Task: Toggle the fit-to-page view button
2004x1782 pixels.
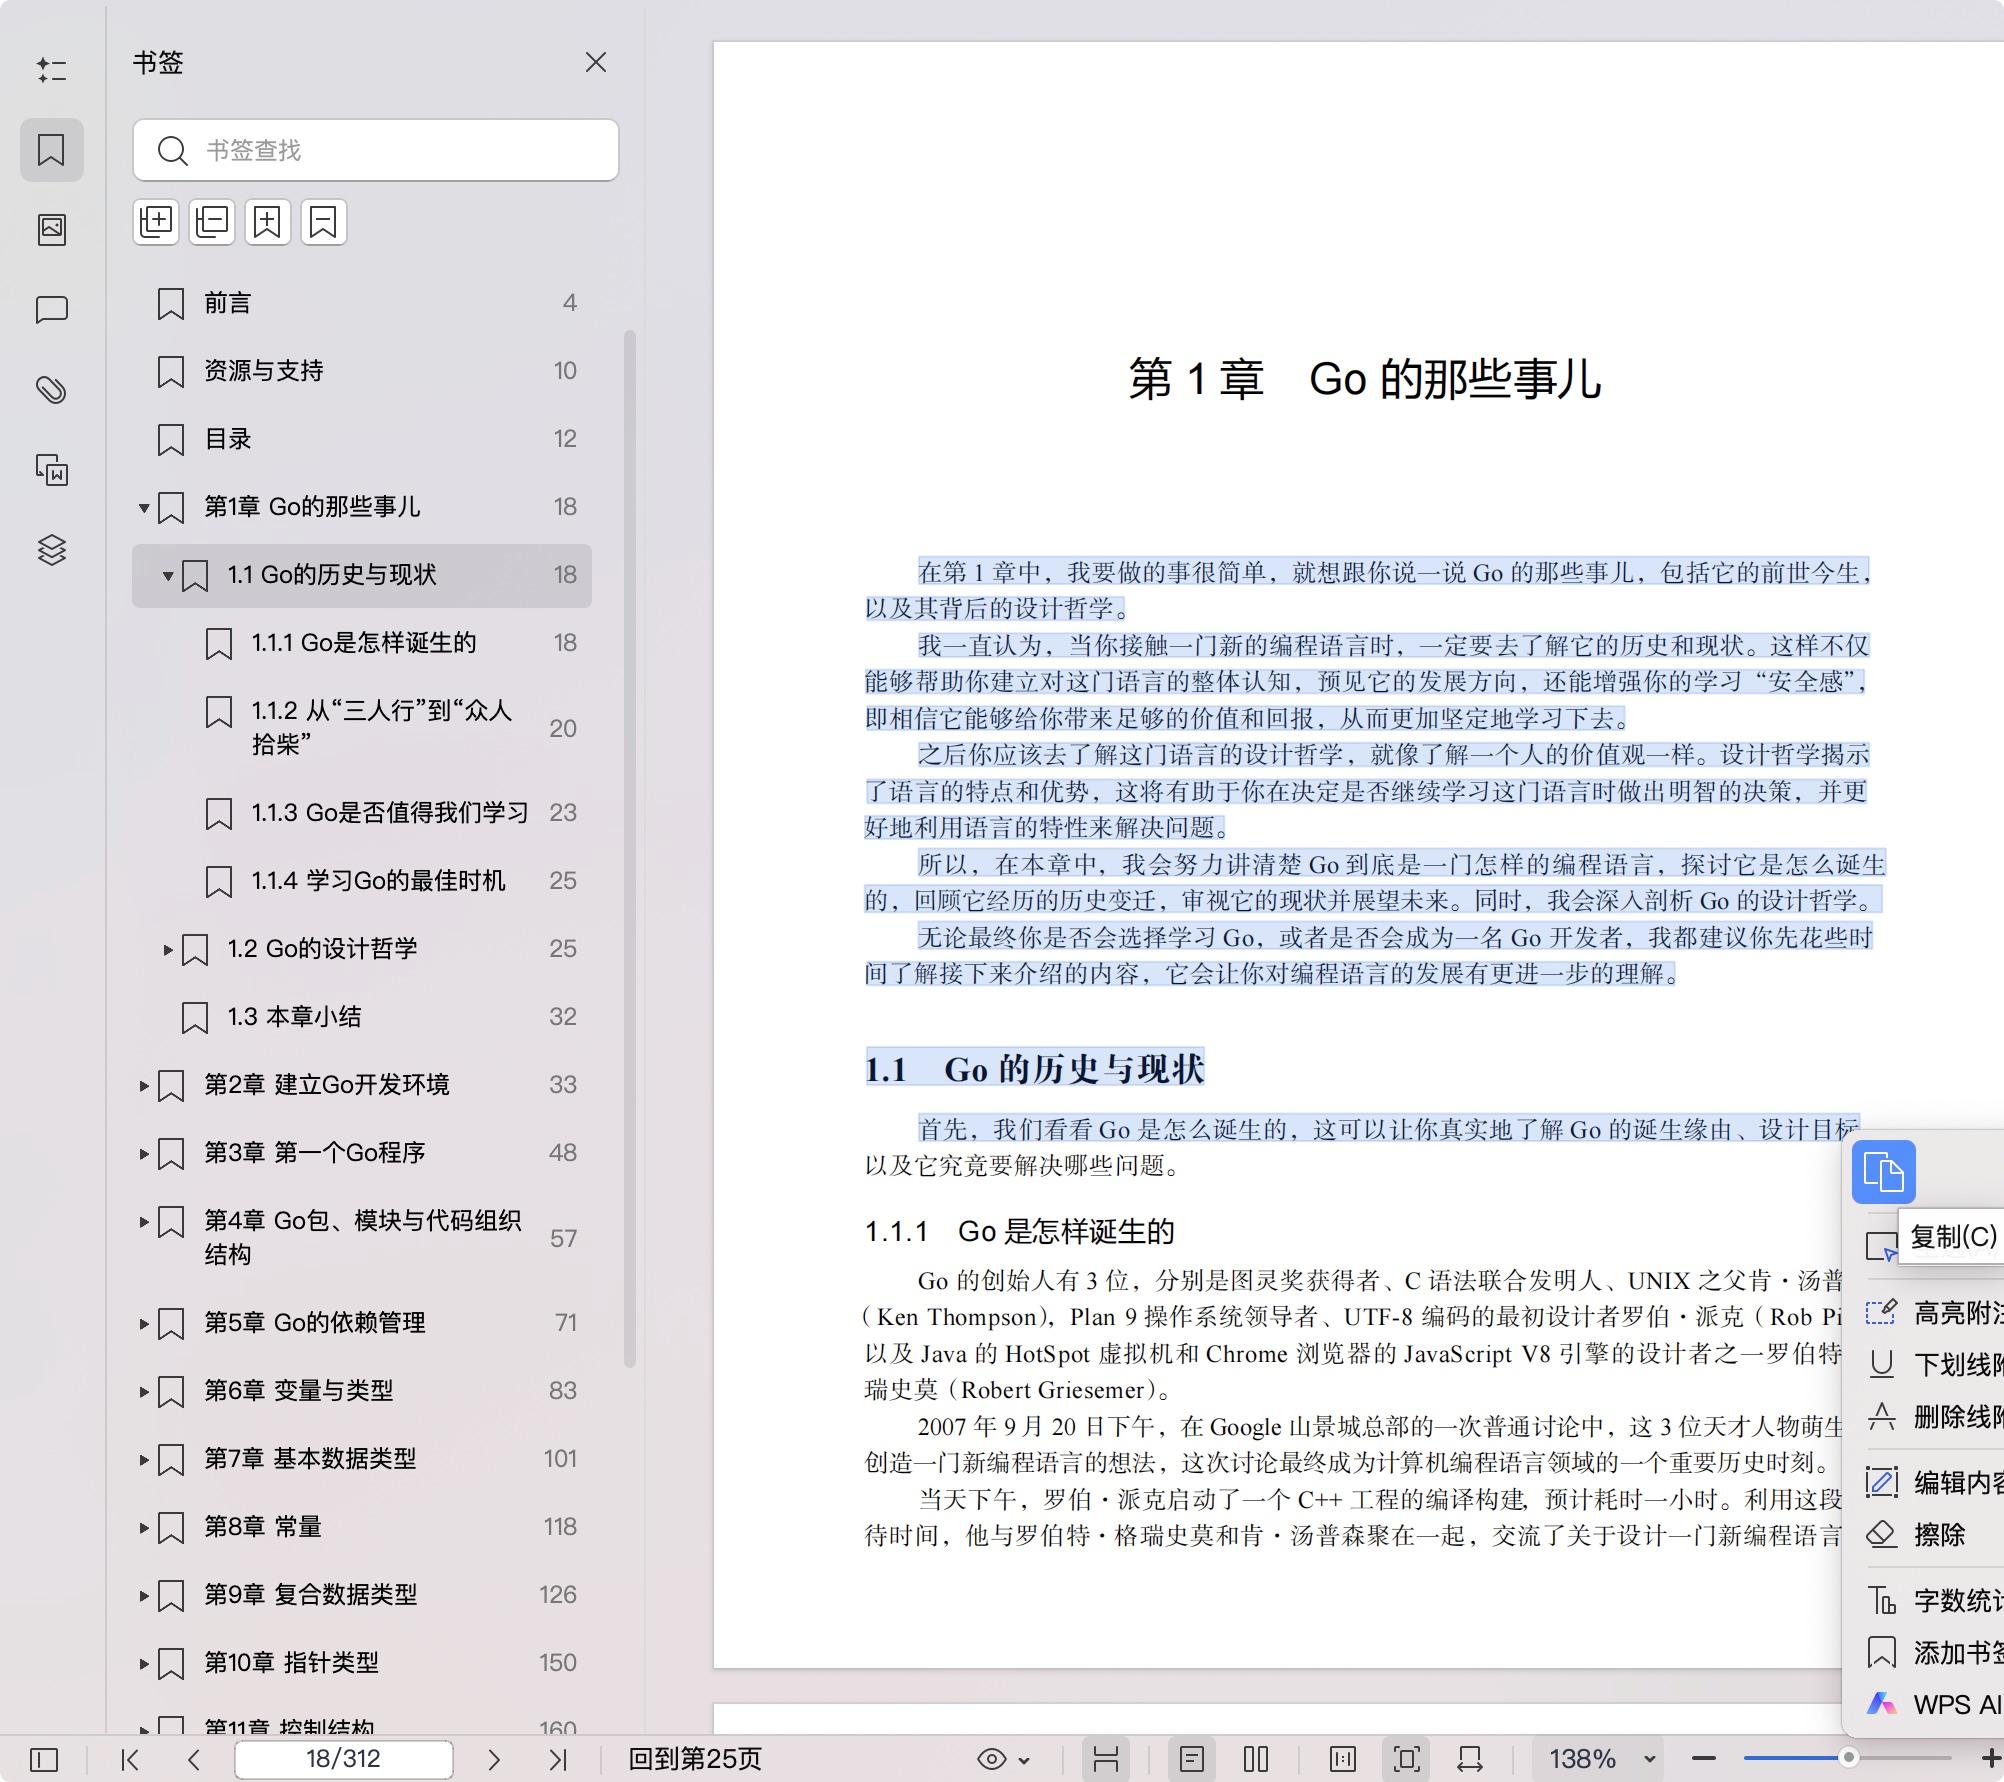Action: [1406, 1759]
